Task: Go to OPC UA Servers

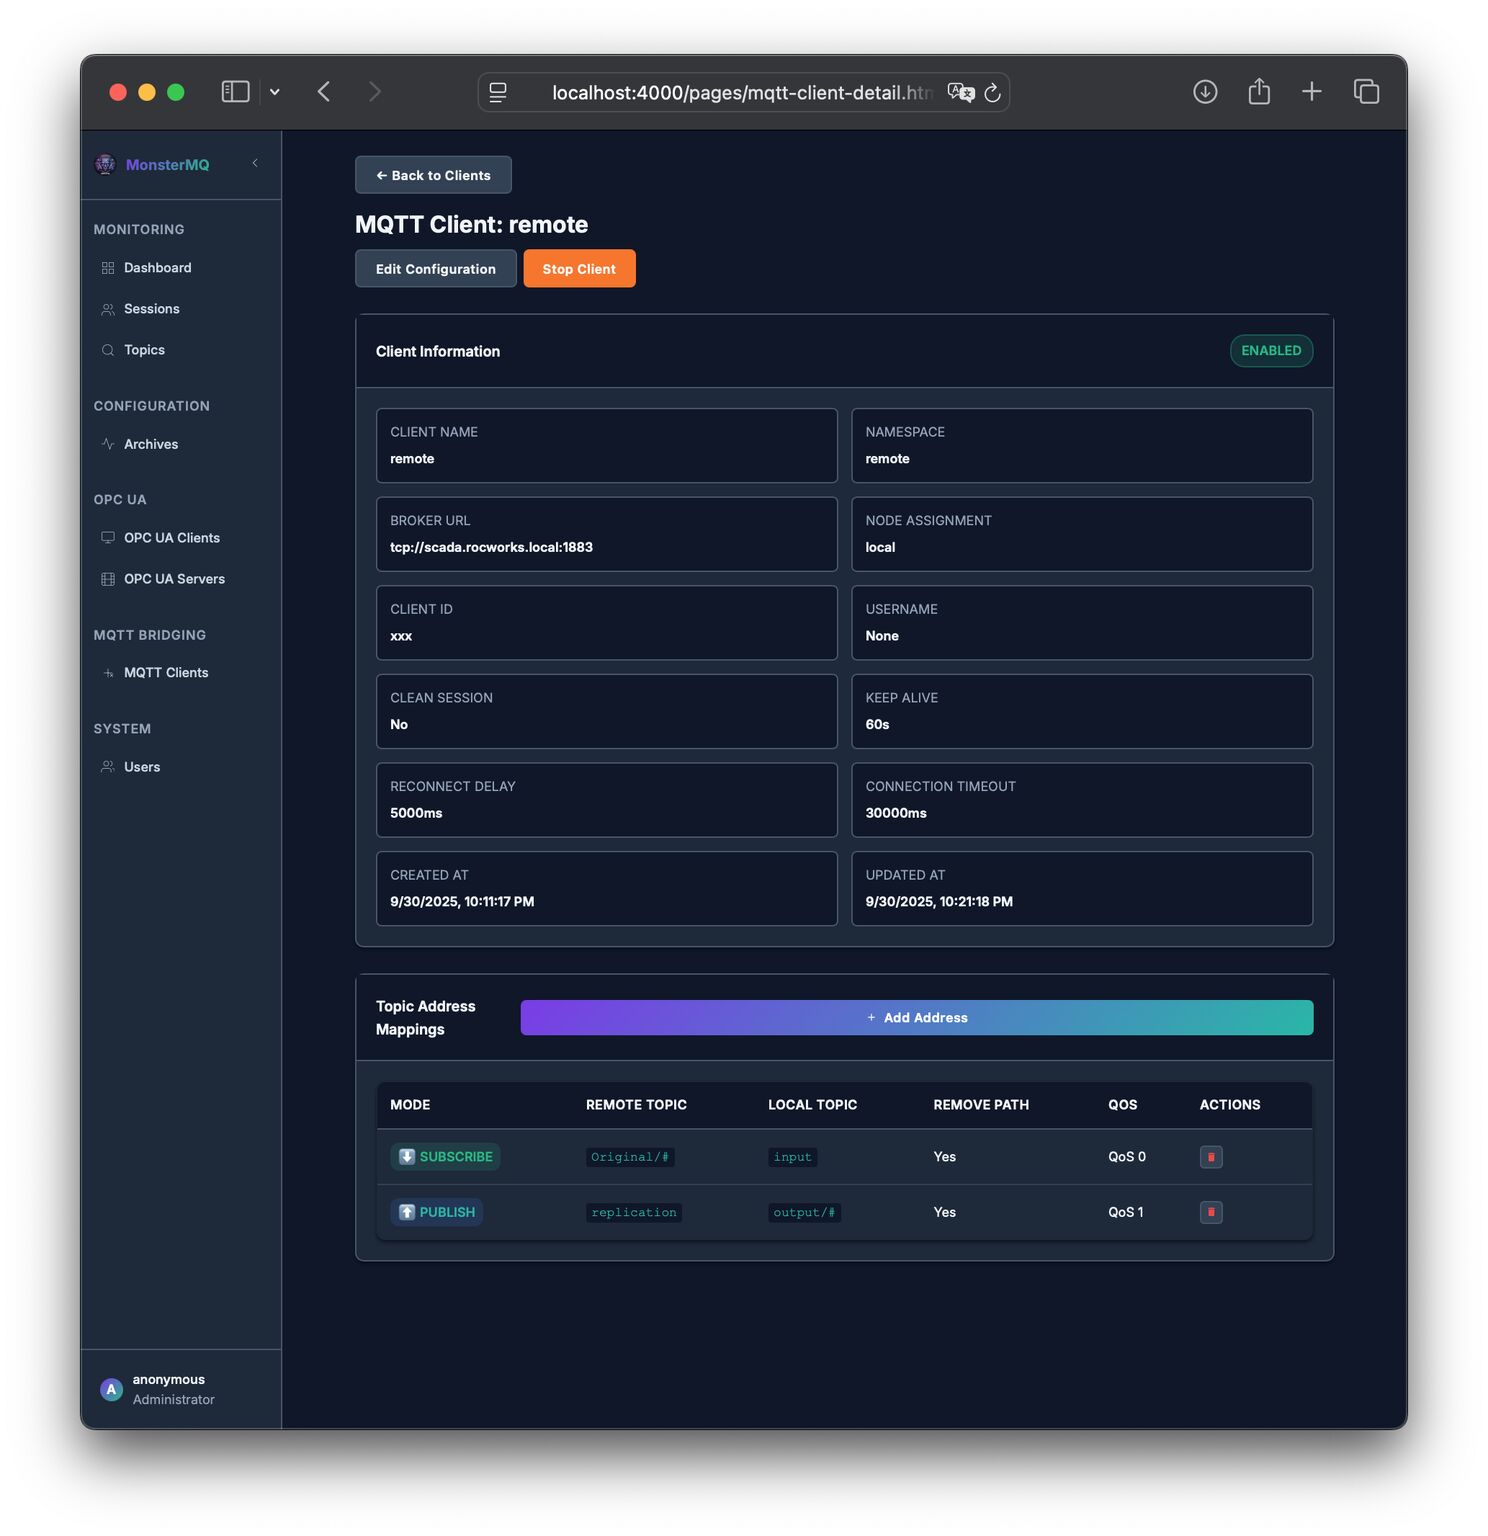Action: click(174, 579)
